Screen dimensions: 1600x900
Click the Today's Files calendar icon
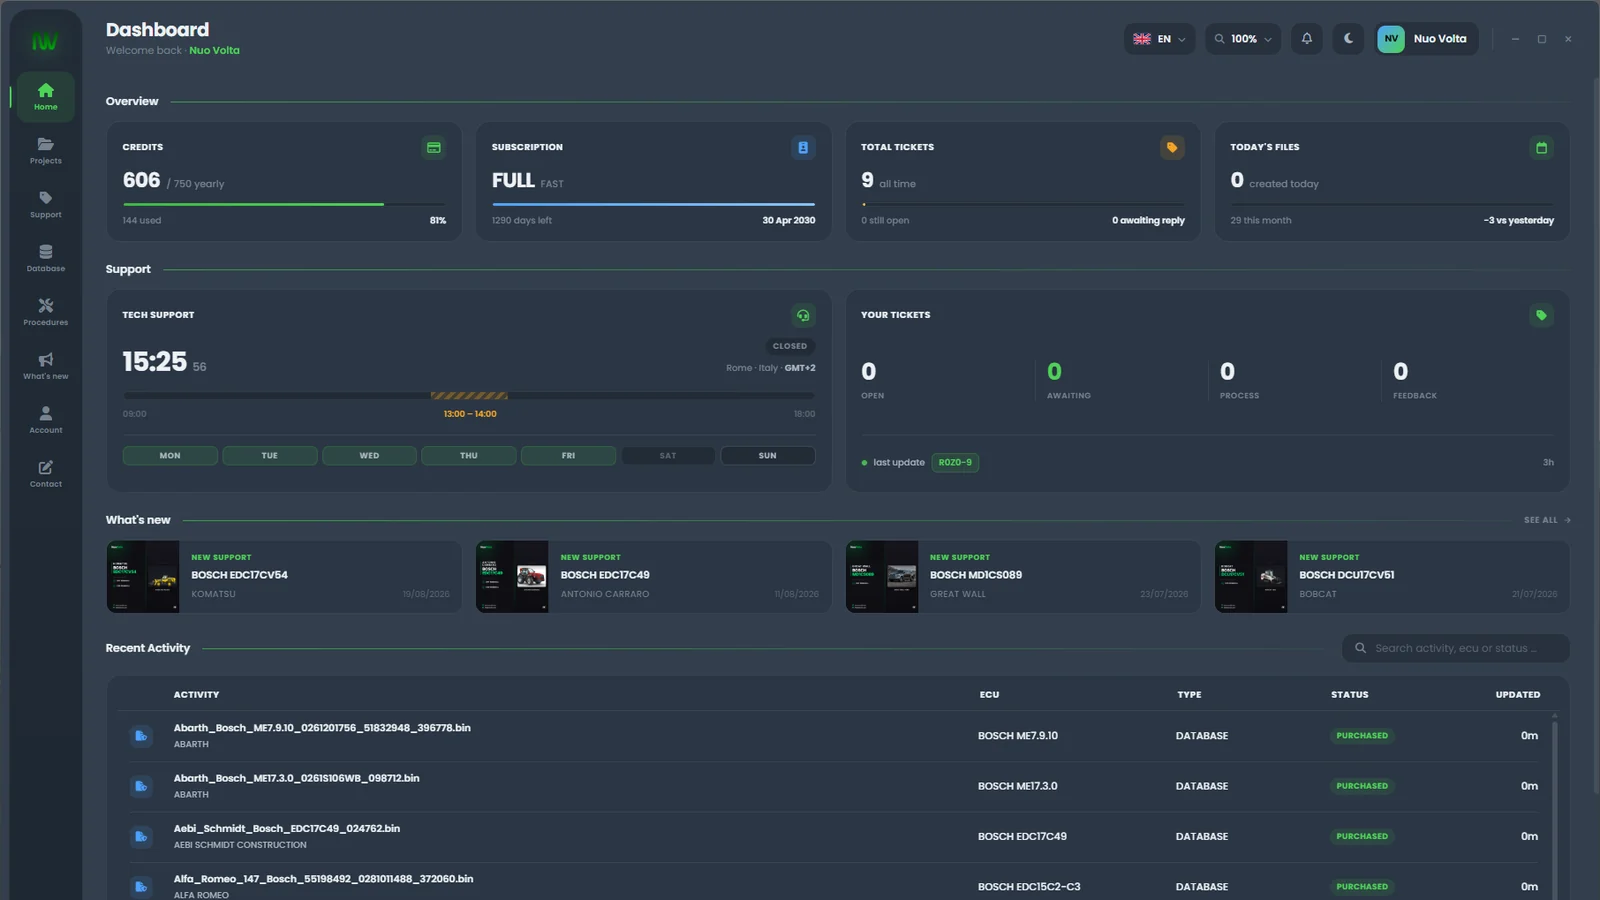[1542, 148]
